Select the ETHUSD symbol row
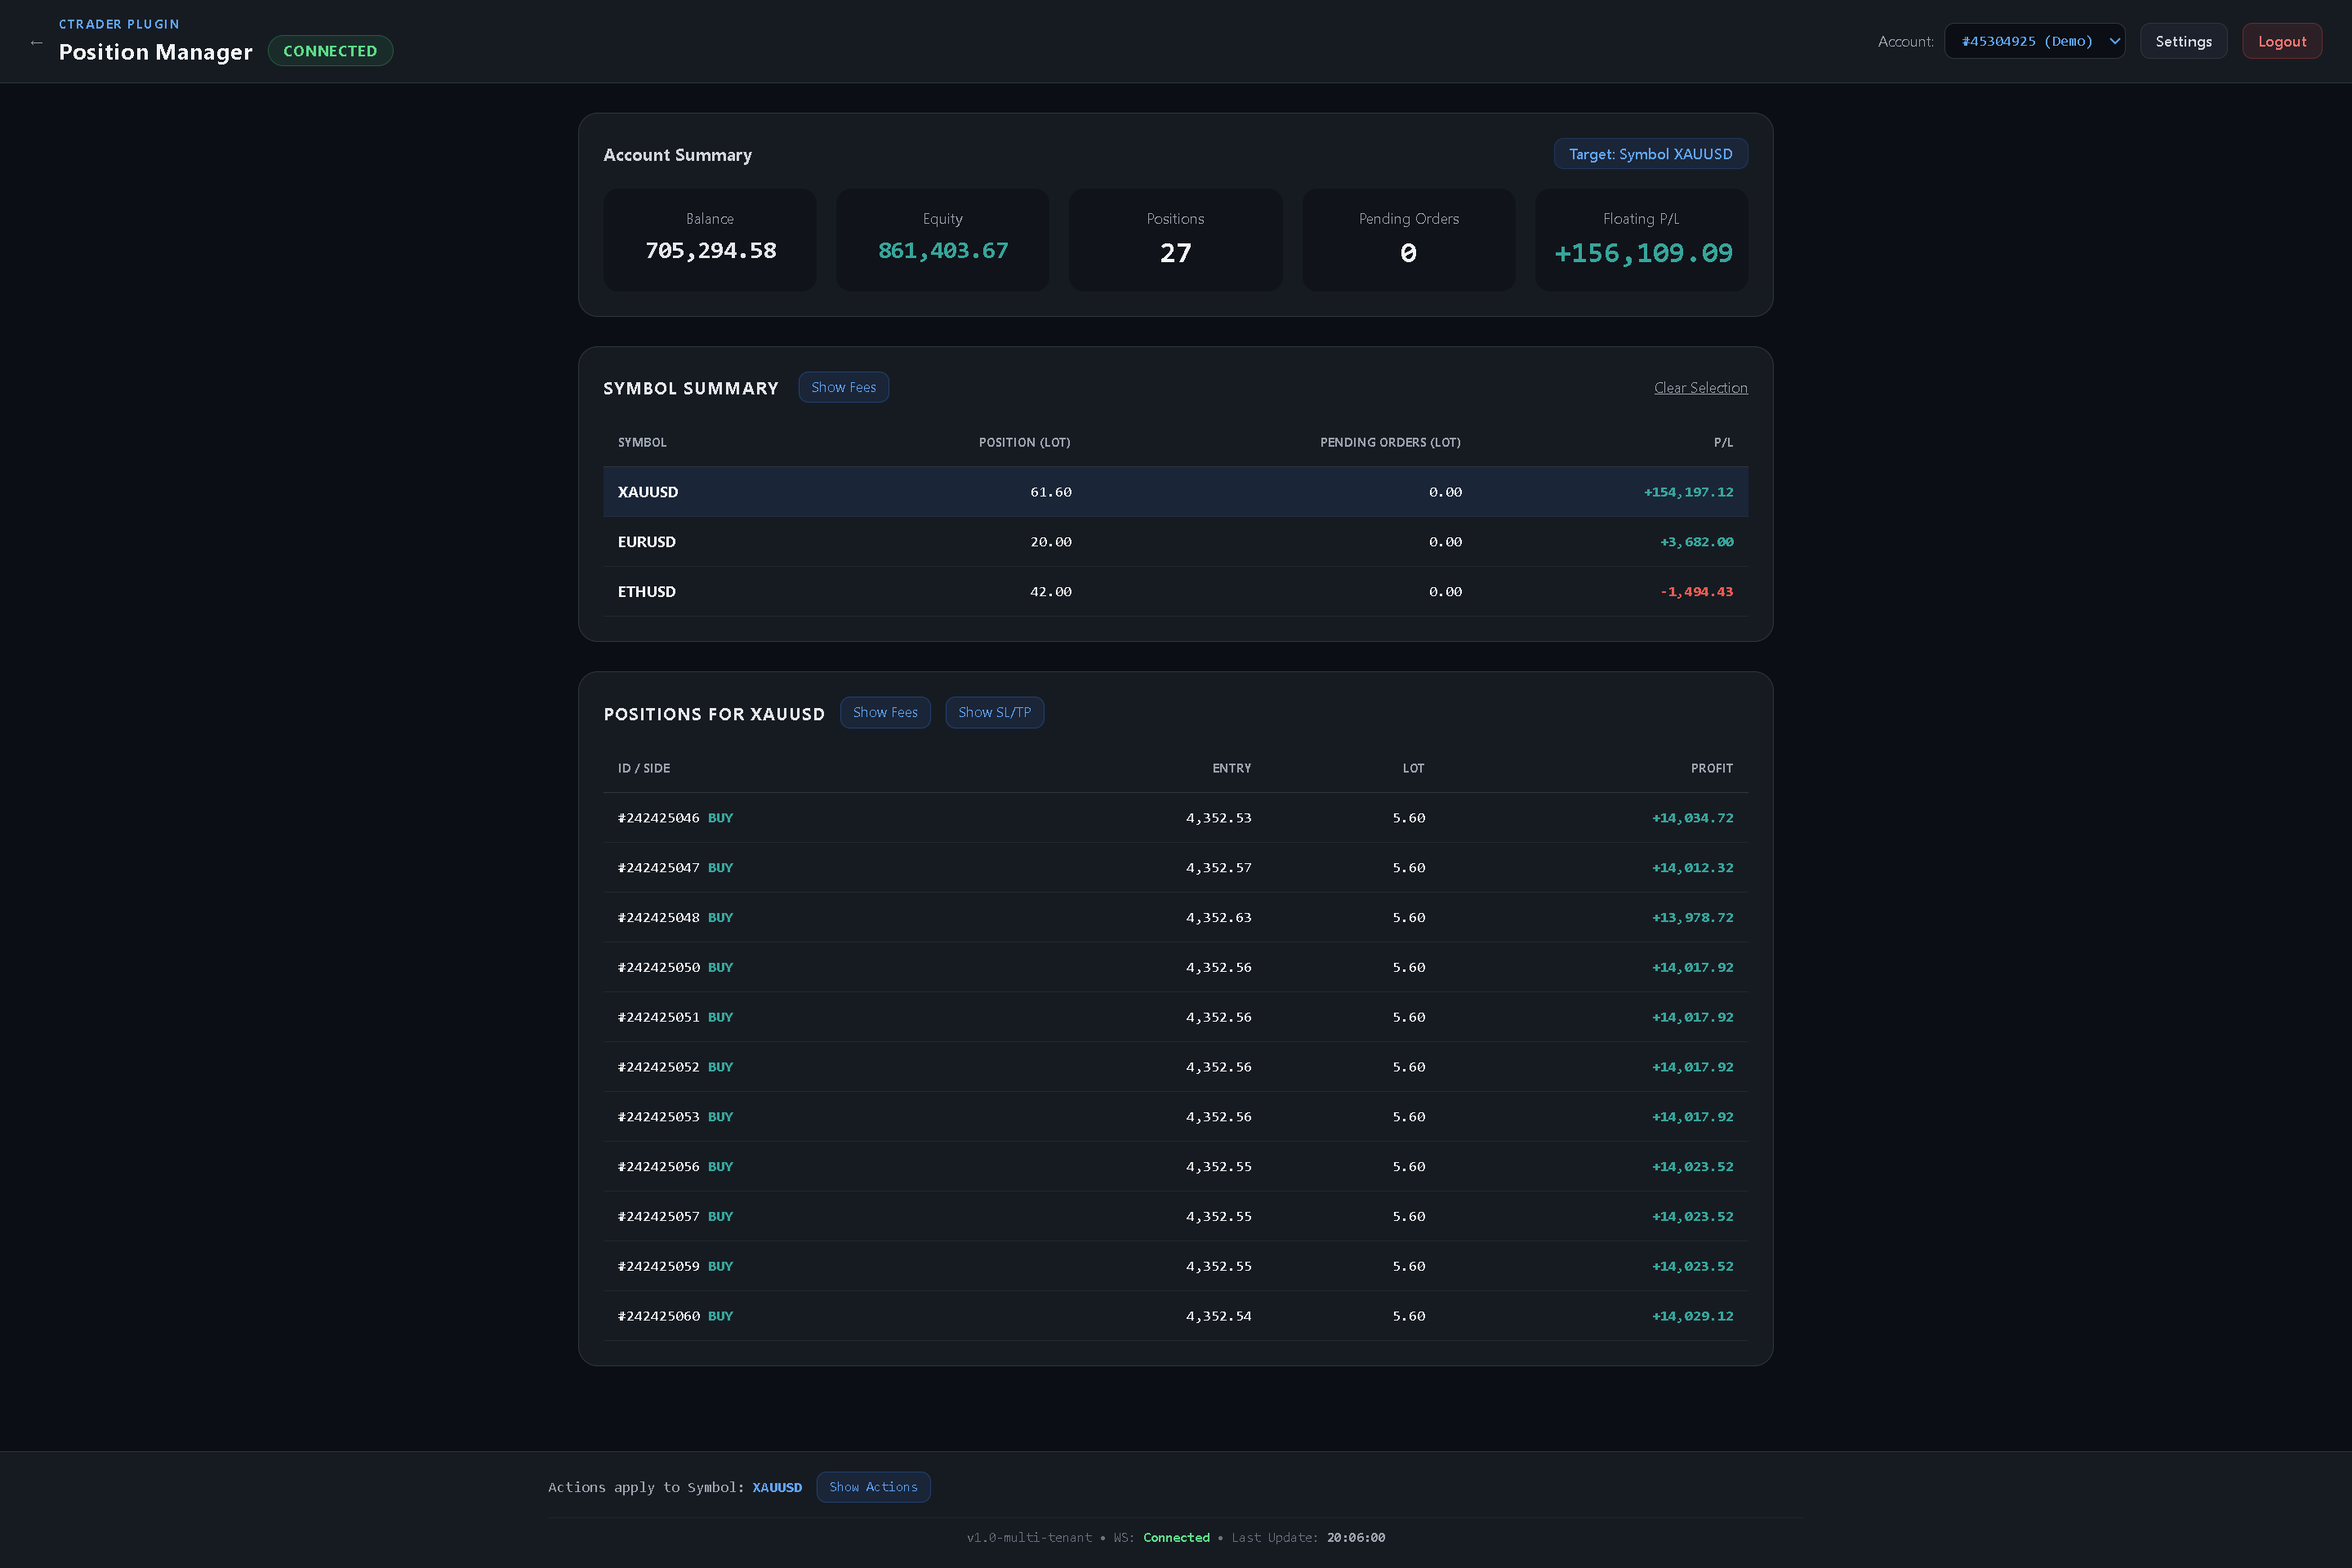The image size is (2352, 1568). pos(1175,592)
